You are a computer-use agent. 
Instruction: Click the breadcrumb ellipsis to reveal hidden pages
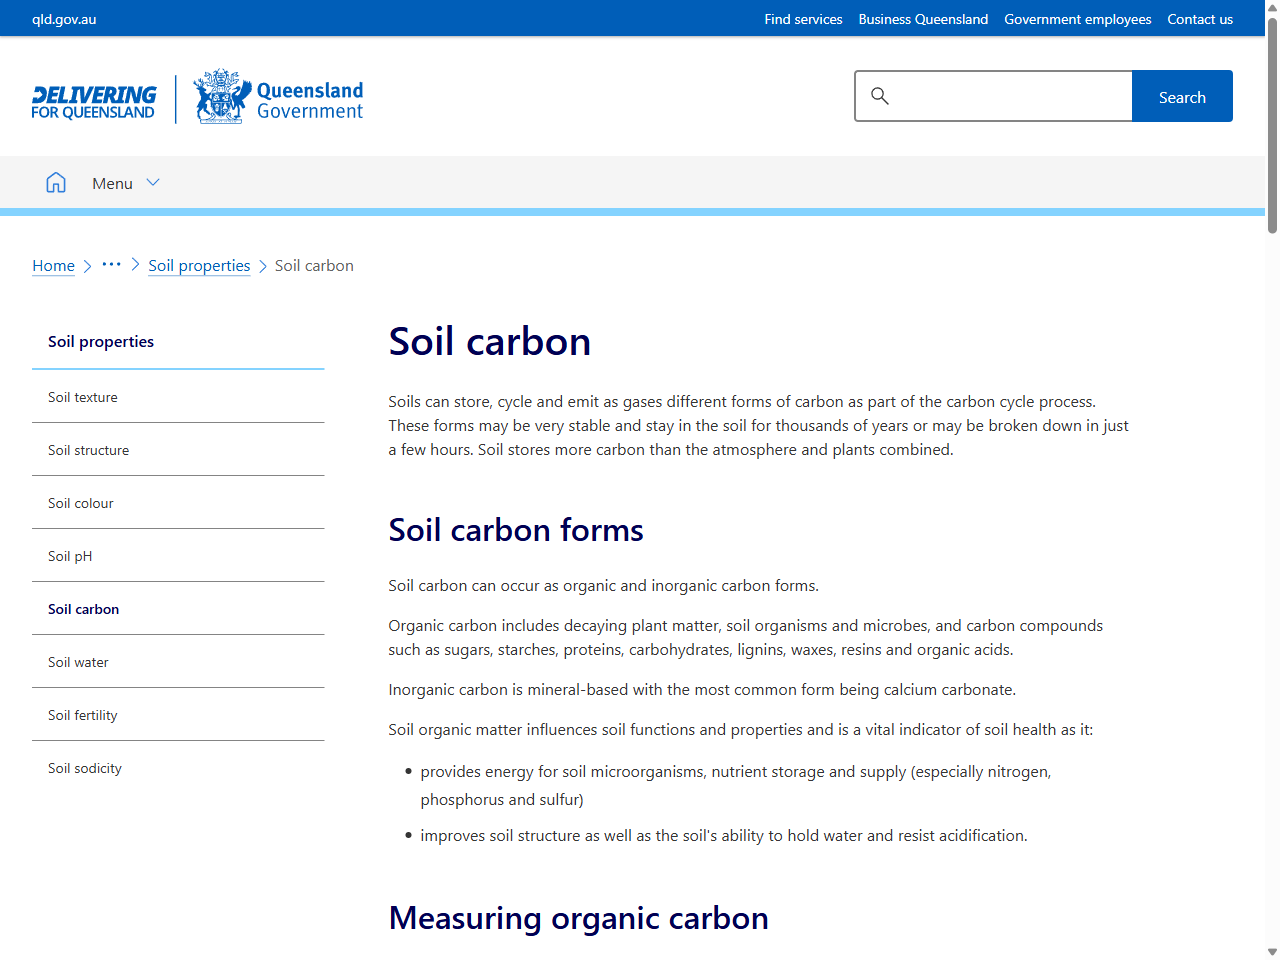pos(111,265)
